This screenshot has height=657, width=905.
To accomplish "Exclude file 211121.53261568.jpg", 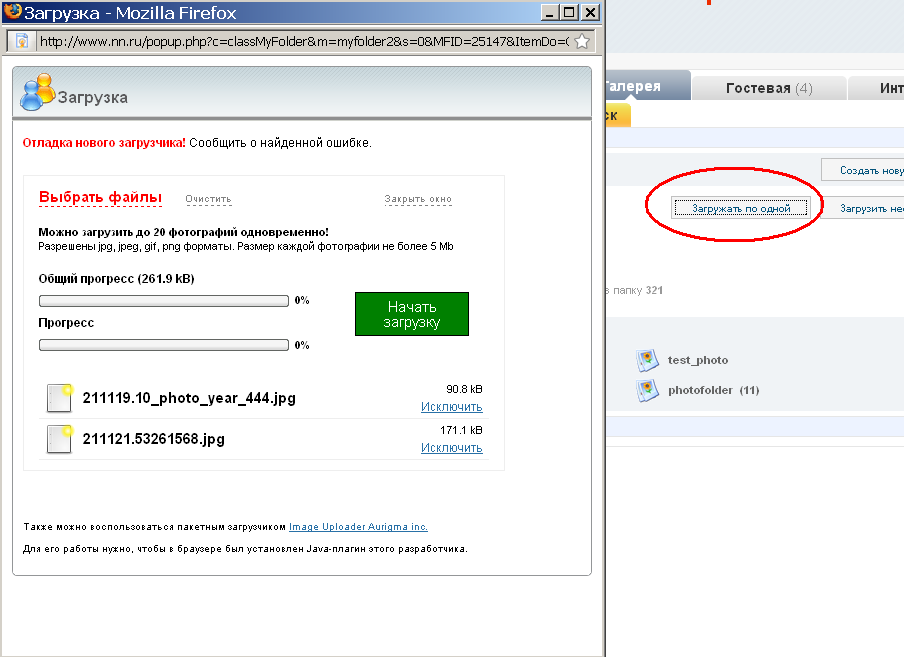I will point(451,447).
